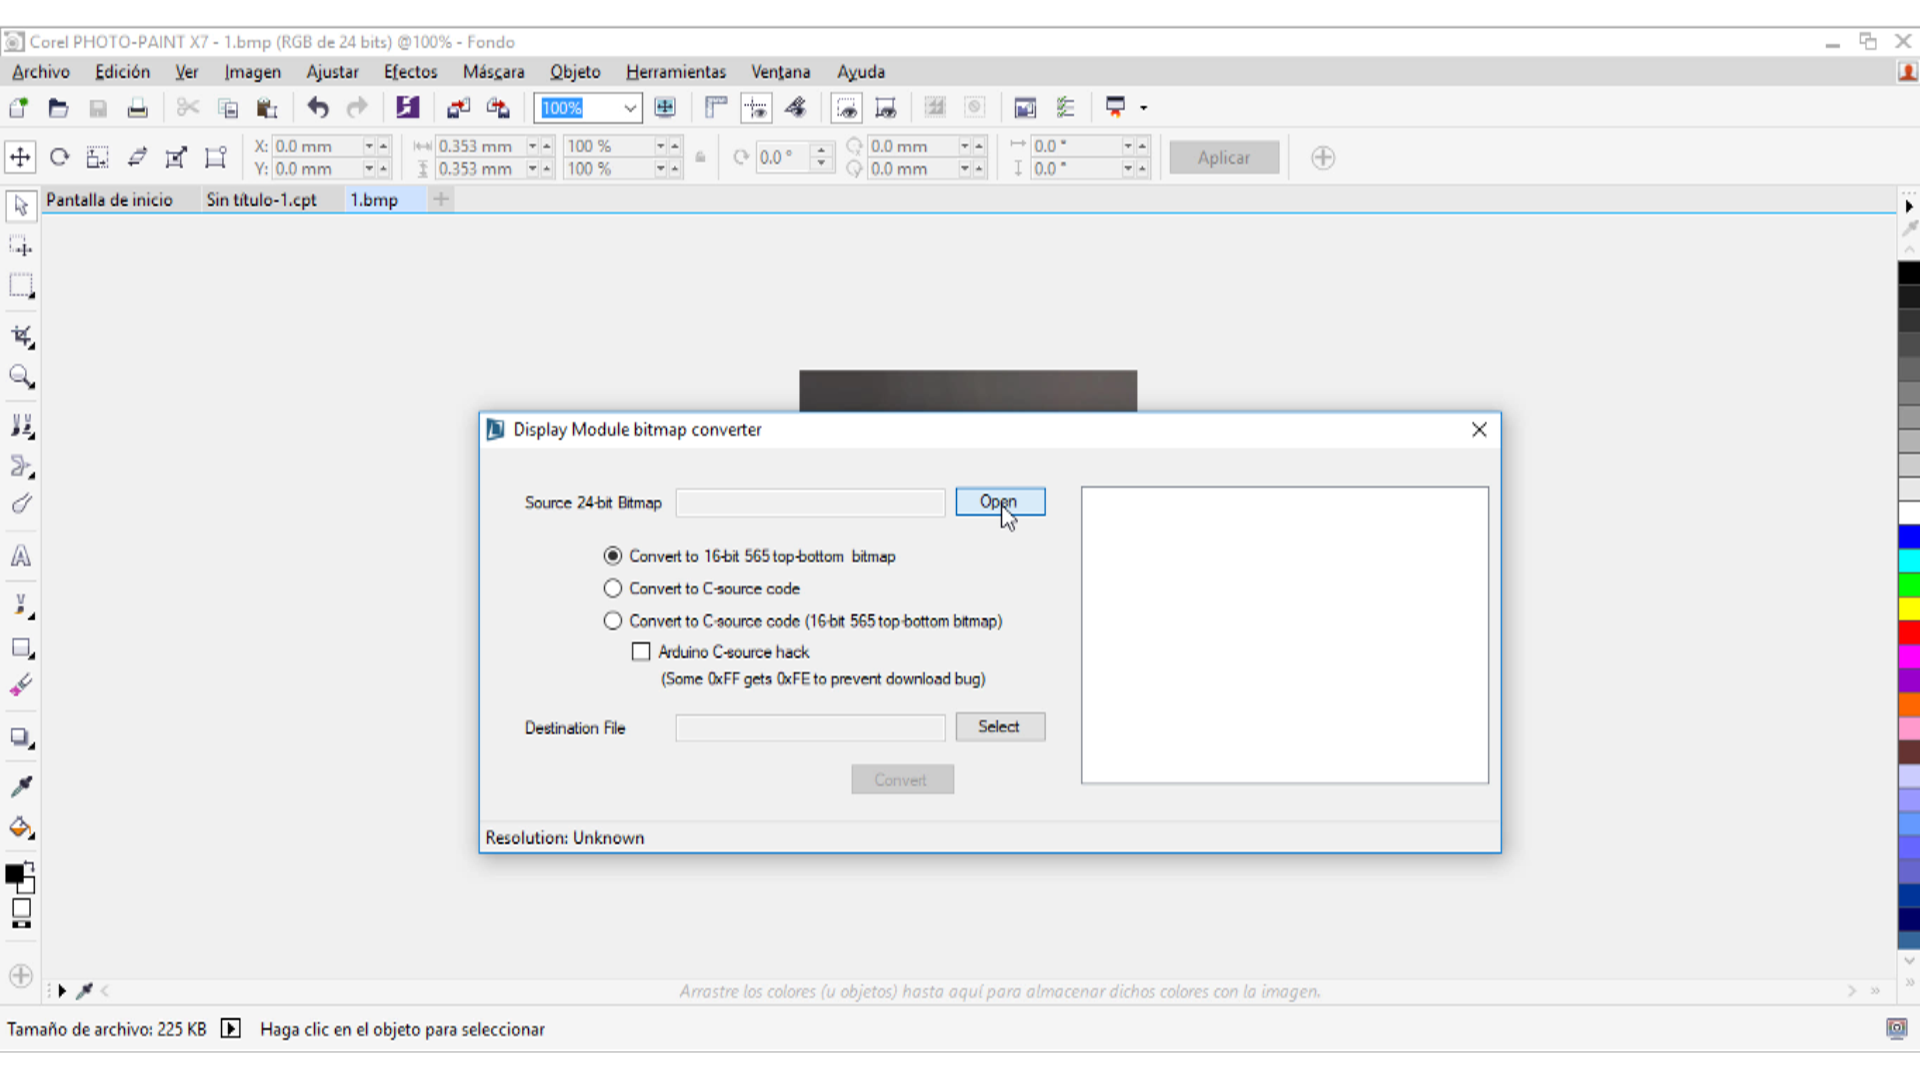Select the Text tool
The width and height of the screenshot is (1920, 1080).
tap(21, 556)
